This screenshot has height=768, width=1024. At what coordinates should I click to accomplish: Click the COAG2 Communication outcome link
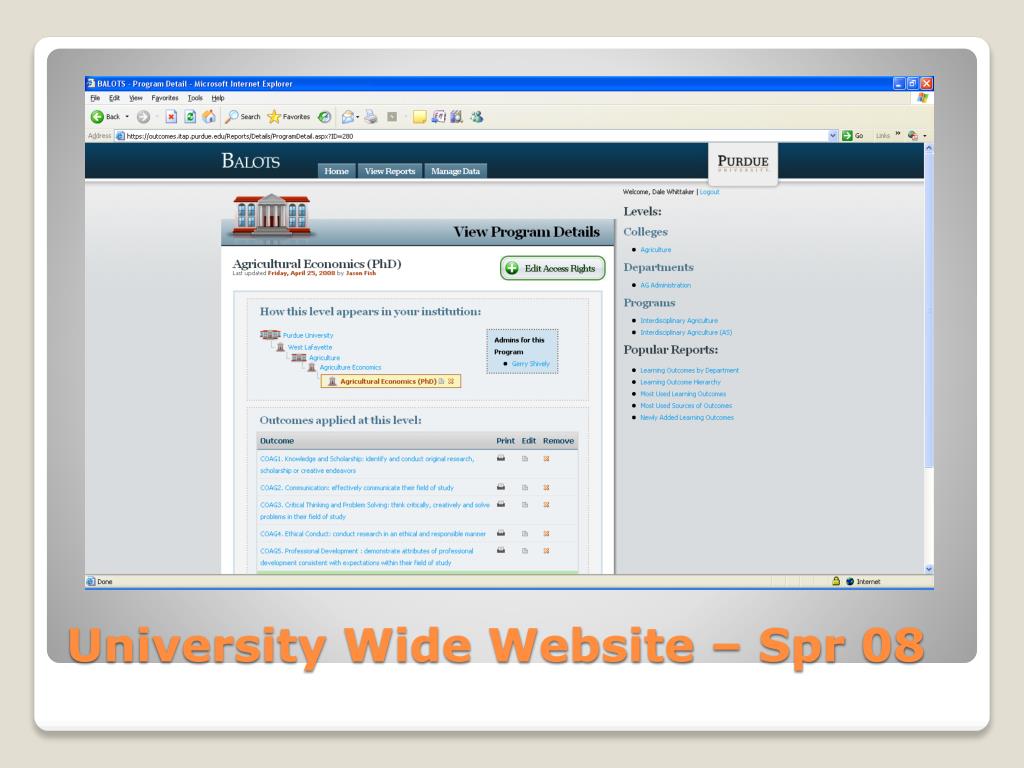pos(357,488)
